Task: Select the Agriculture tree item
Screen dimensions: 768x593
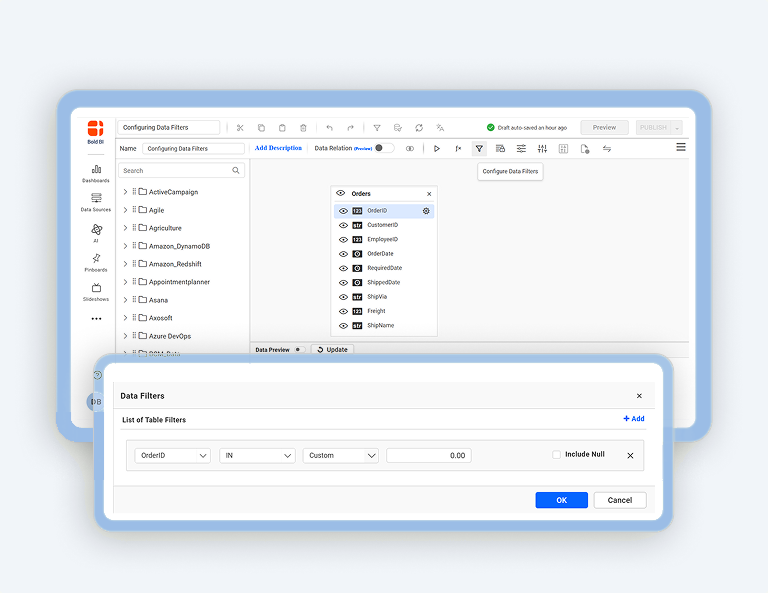Action: pyautogui.click(x=165, y=228)
